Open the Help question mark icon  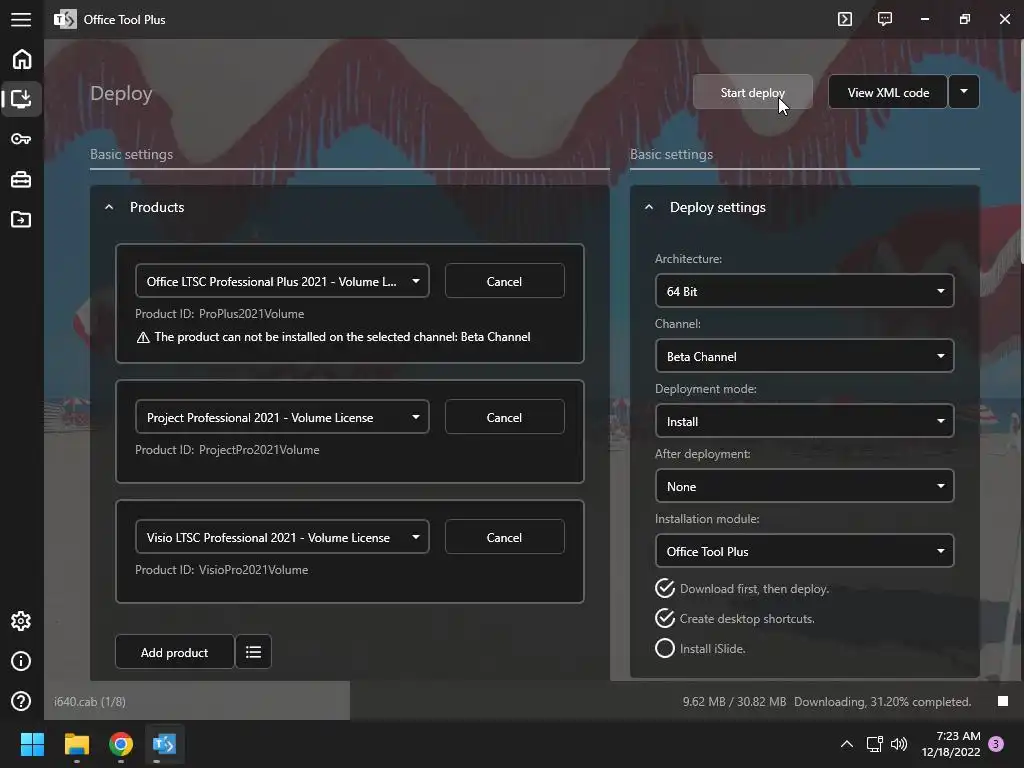pyautogui.click(x=21, y=701)
